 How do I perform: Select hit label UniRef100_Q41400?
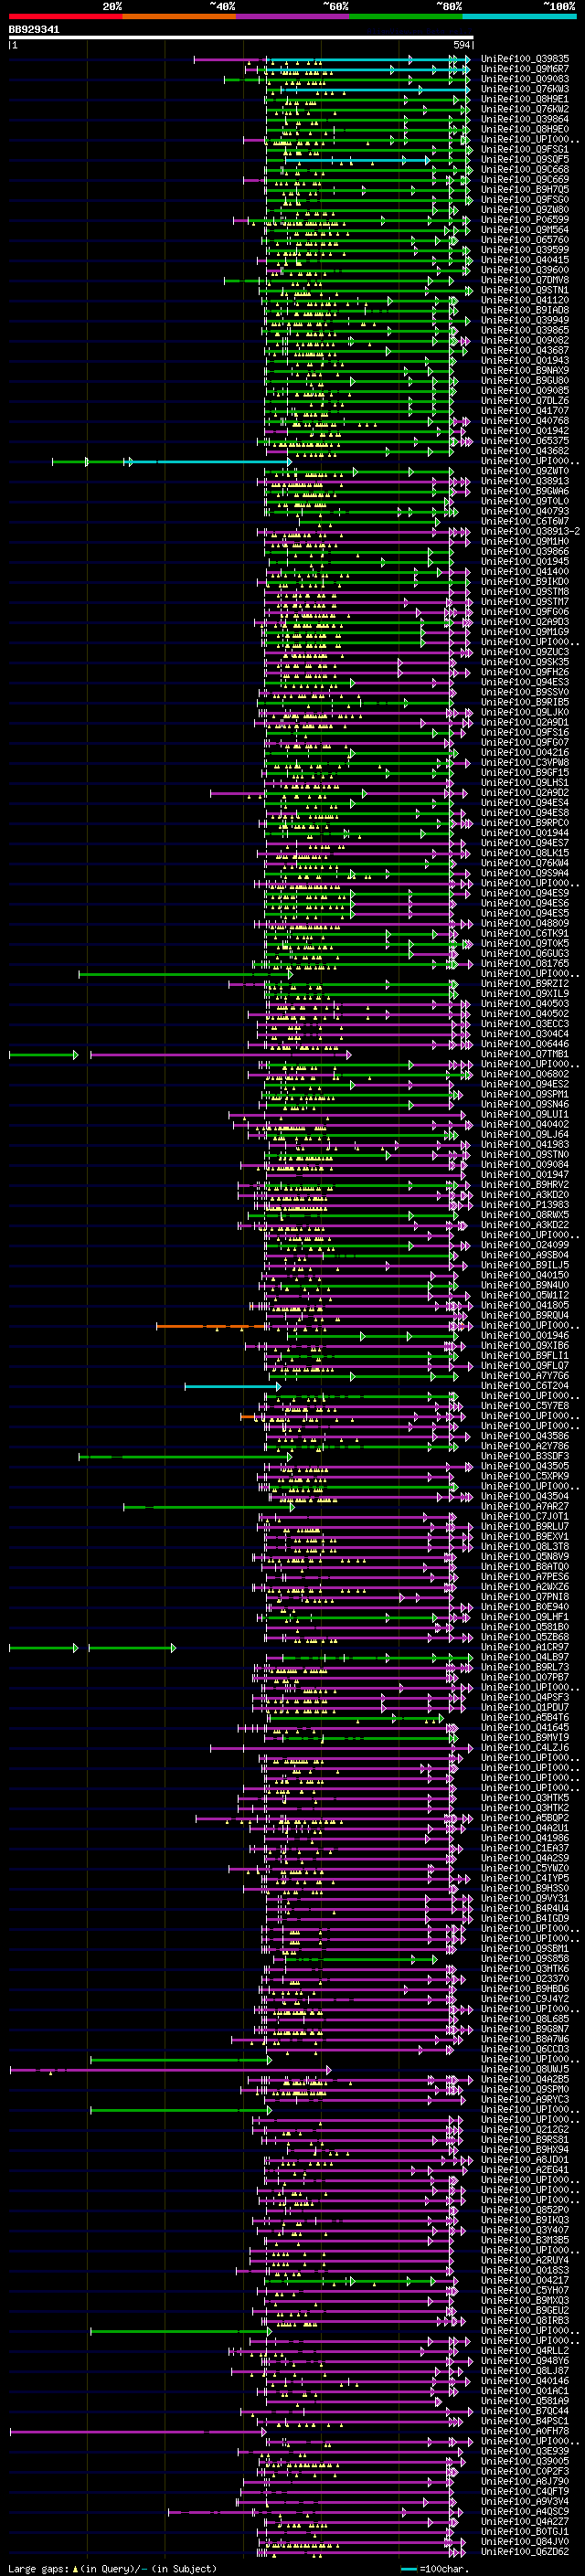click(525, 572)
